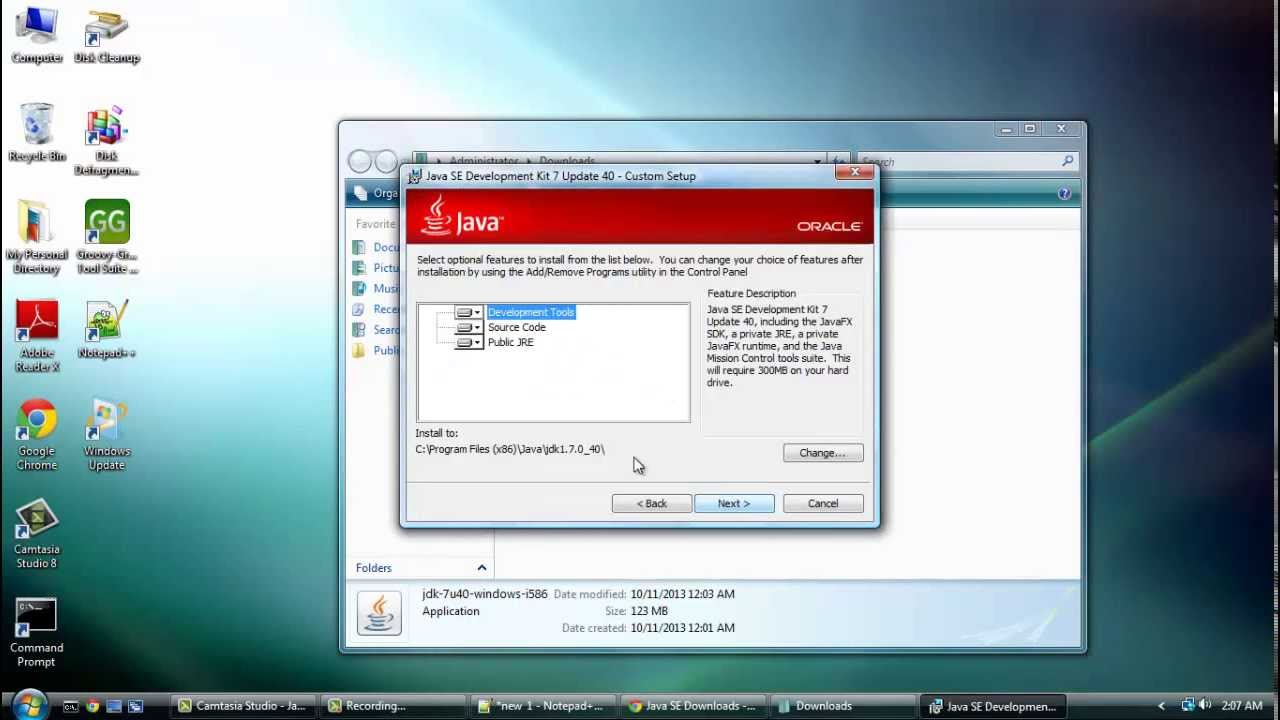Select the Source Code feature
The width and height of the screenshot is (1280, 720).
tap(517, 327)
